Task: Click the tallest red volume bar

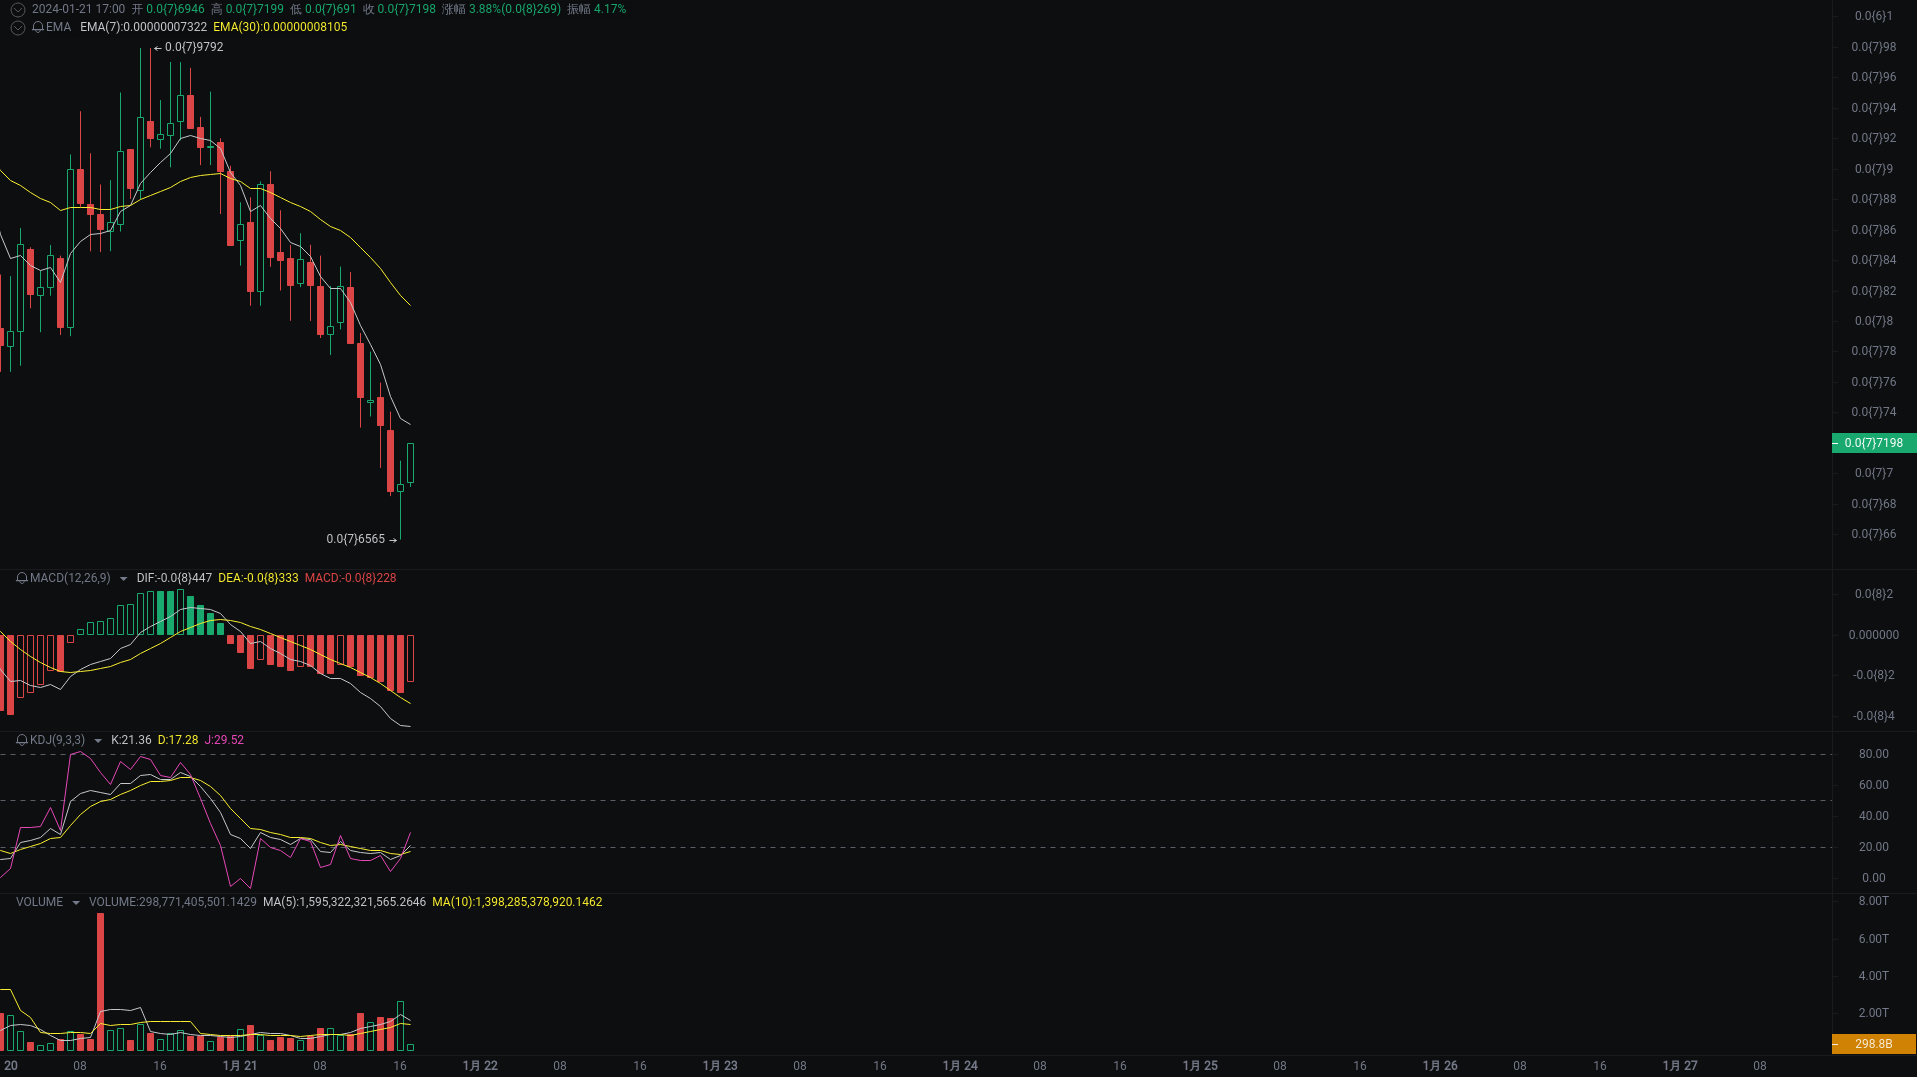Action: 101,980
